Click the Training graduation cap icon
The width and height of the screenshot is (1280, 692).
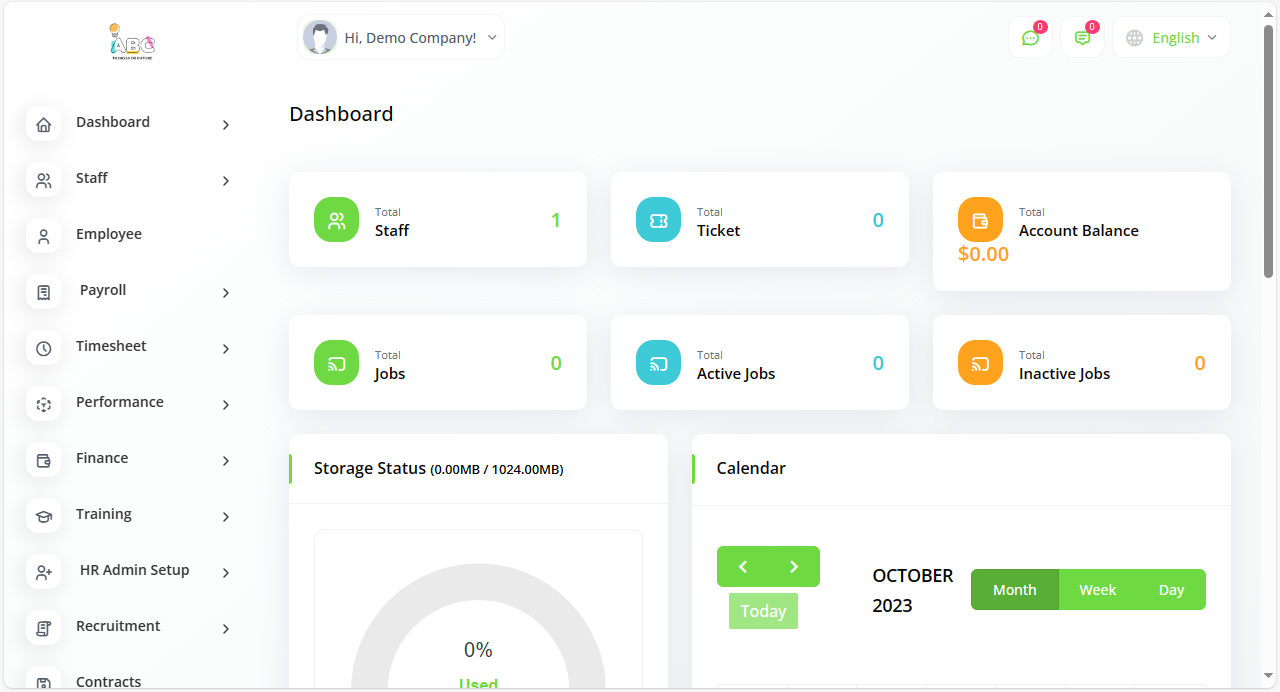pos(43,516)
